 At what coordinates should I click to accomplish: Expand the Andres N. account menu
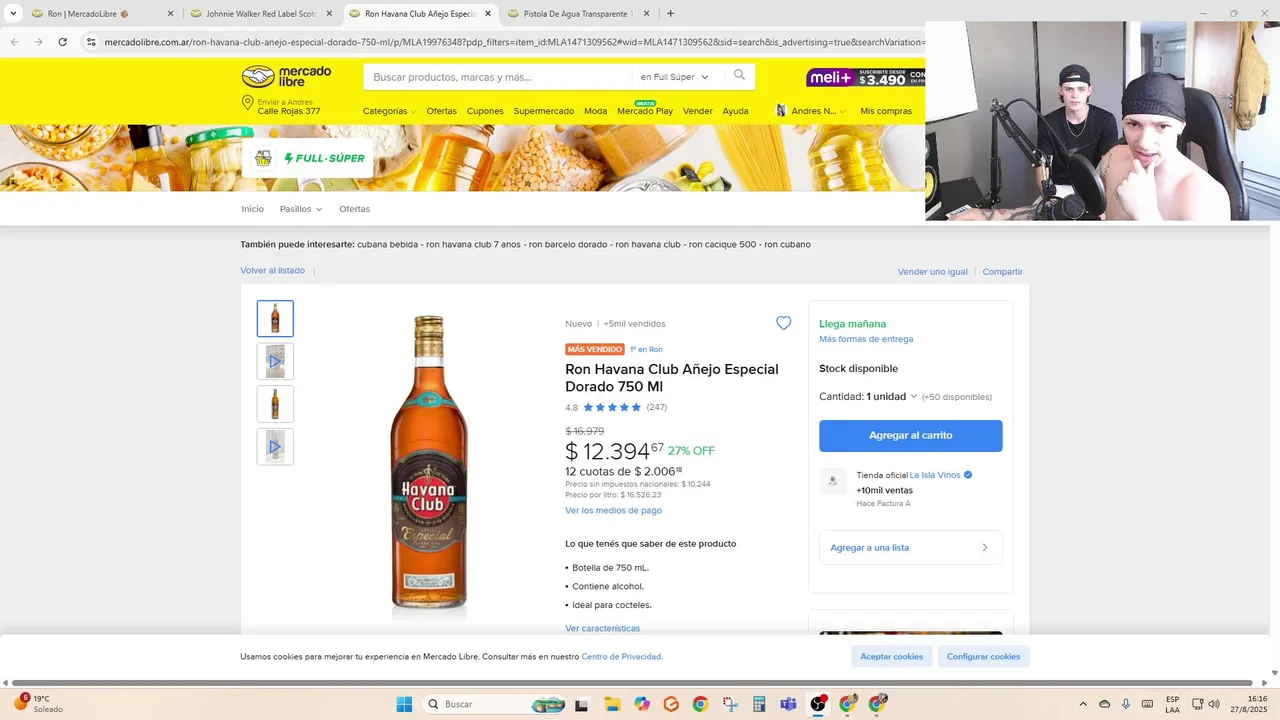click(818, 111)
